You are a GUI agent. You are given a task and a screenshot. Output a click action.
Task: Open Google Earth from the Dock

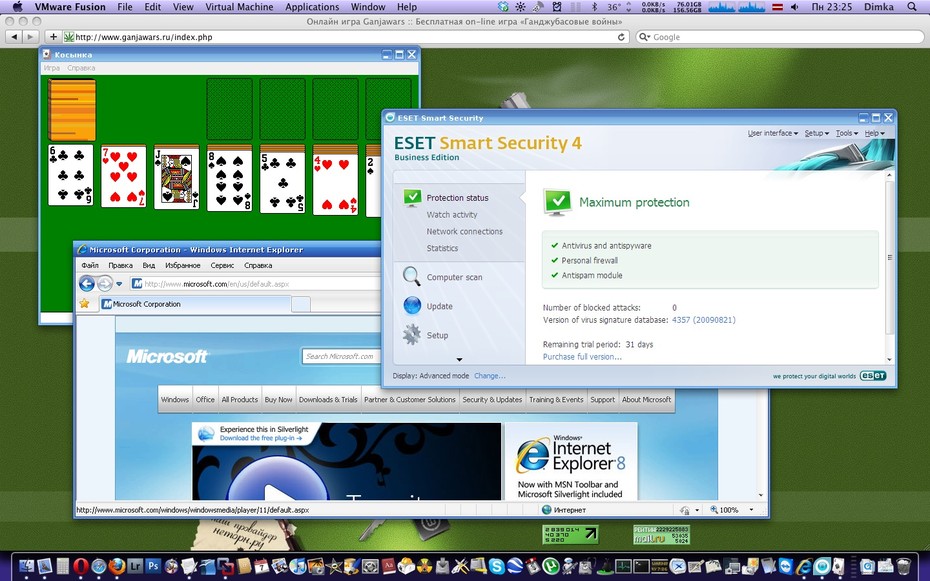515,566
